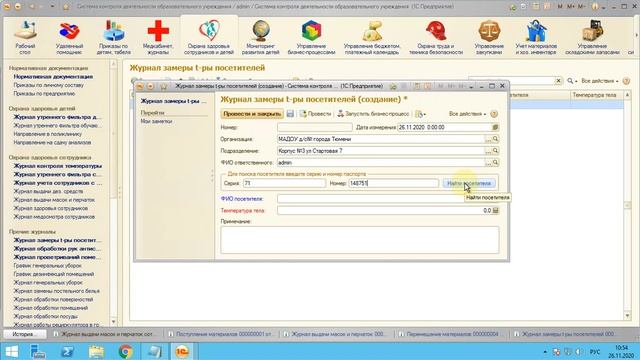This screenshot has width=640, height=360.
Task: Open selection button of ФИО ответственного
Action: 488,163
